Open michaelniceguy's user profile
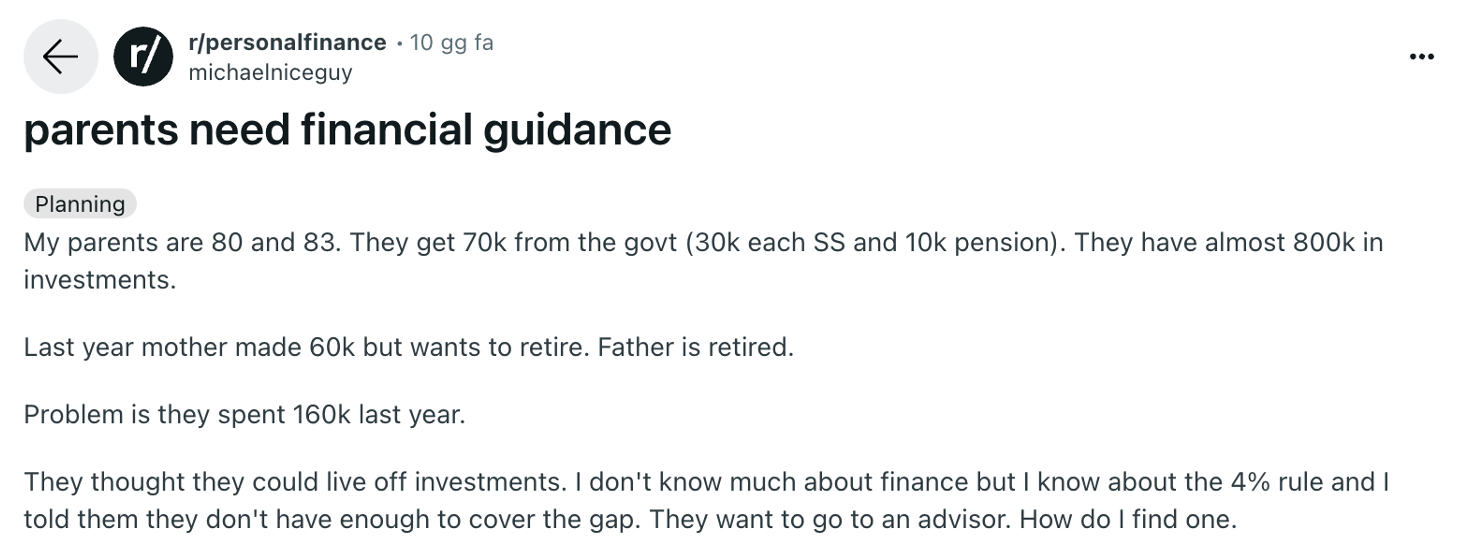The height and width of the screenshot is (560, 1482). 270,73
